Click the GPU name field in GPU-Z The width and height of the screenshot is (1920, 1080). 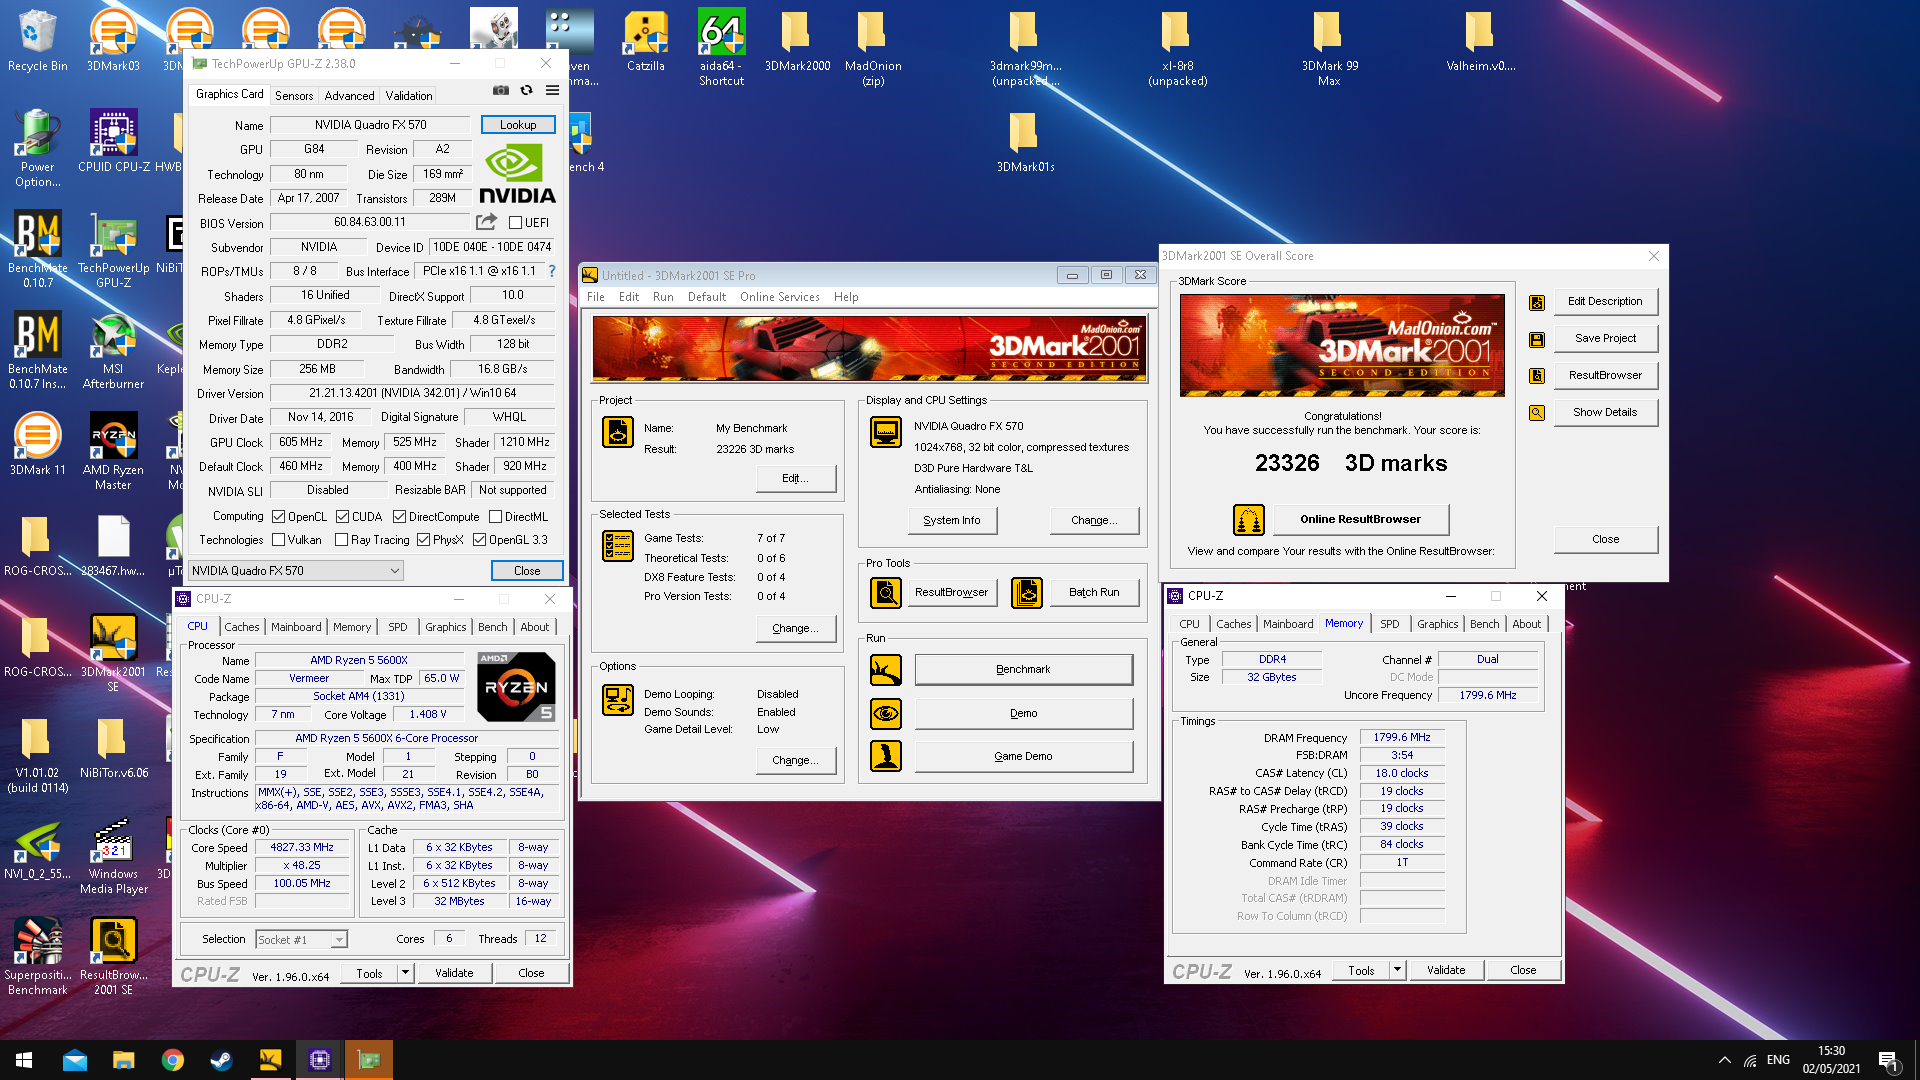[x=370, y=125]
